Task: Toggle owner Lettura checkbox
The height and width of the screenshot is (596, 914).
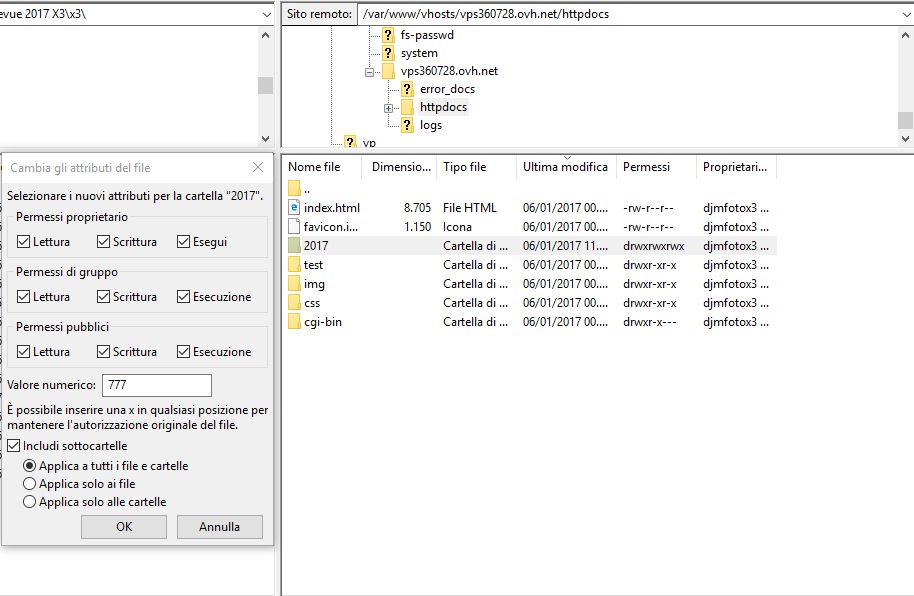Action: click(23, 241)
